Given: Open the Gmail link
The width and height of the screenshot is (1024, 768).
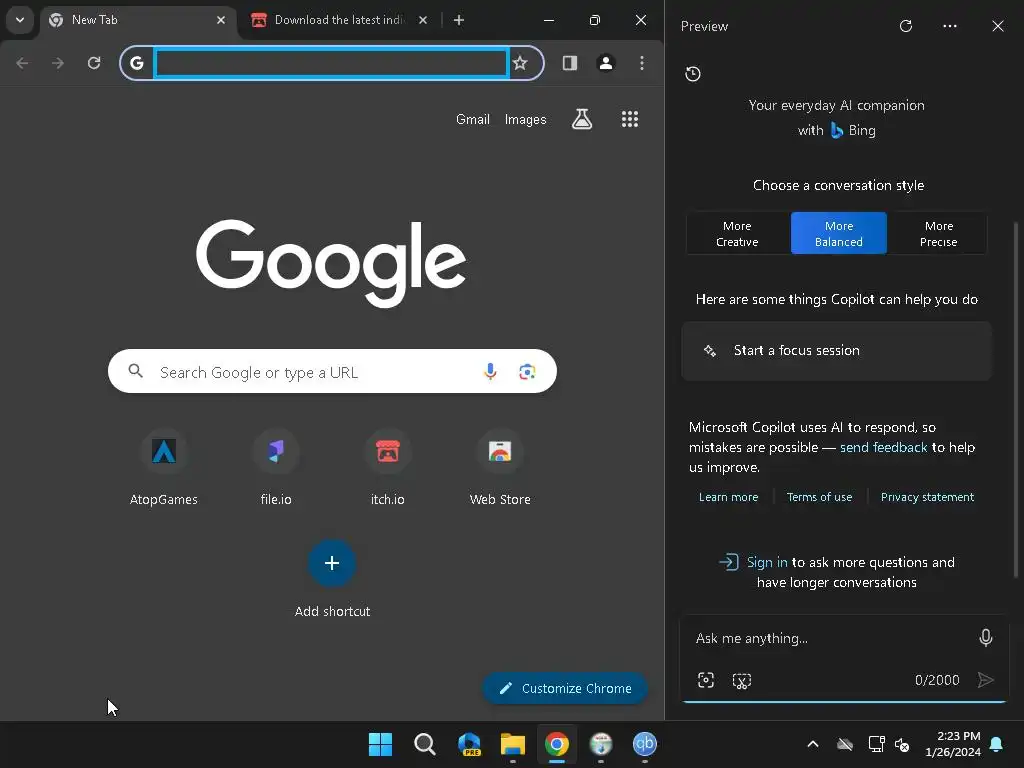Looking at the screenshot, I should pos(473,120).
